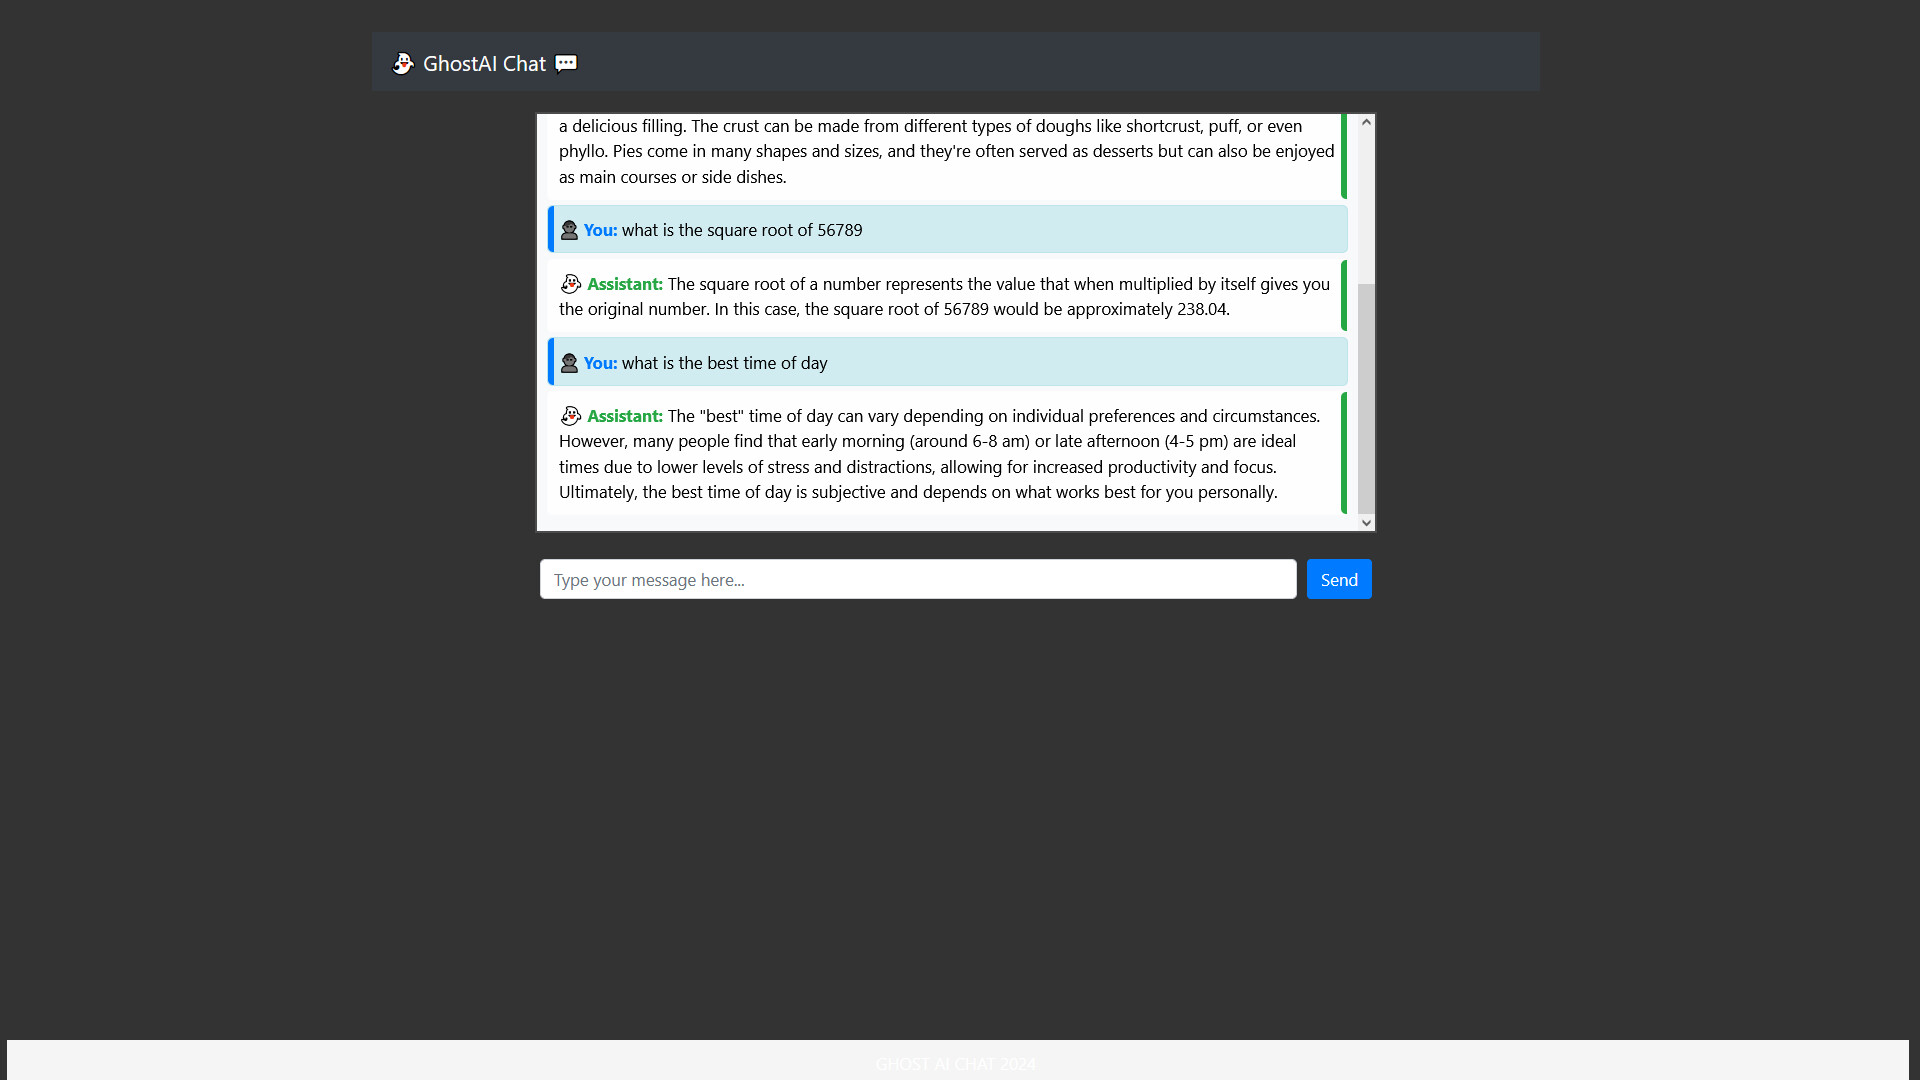Image resolution: width=1920 pixels, height=1080 pixels.
Task: Select the 'square root of 56789' user message
Action: (x=742, y=230)
